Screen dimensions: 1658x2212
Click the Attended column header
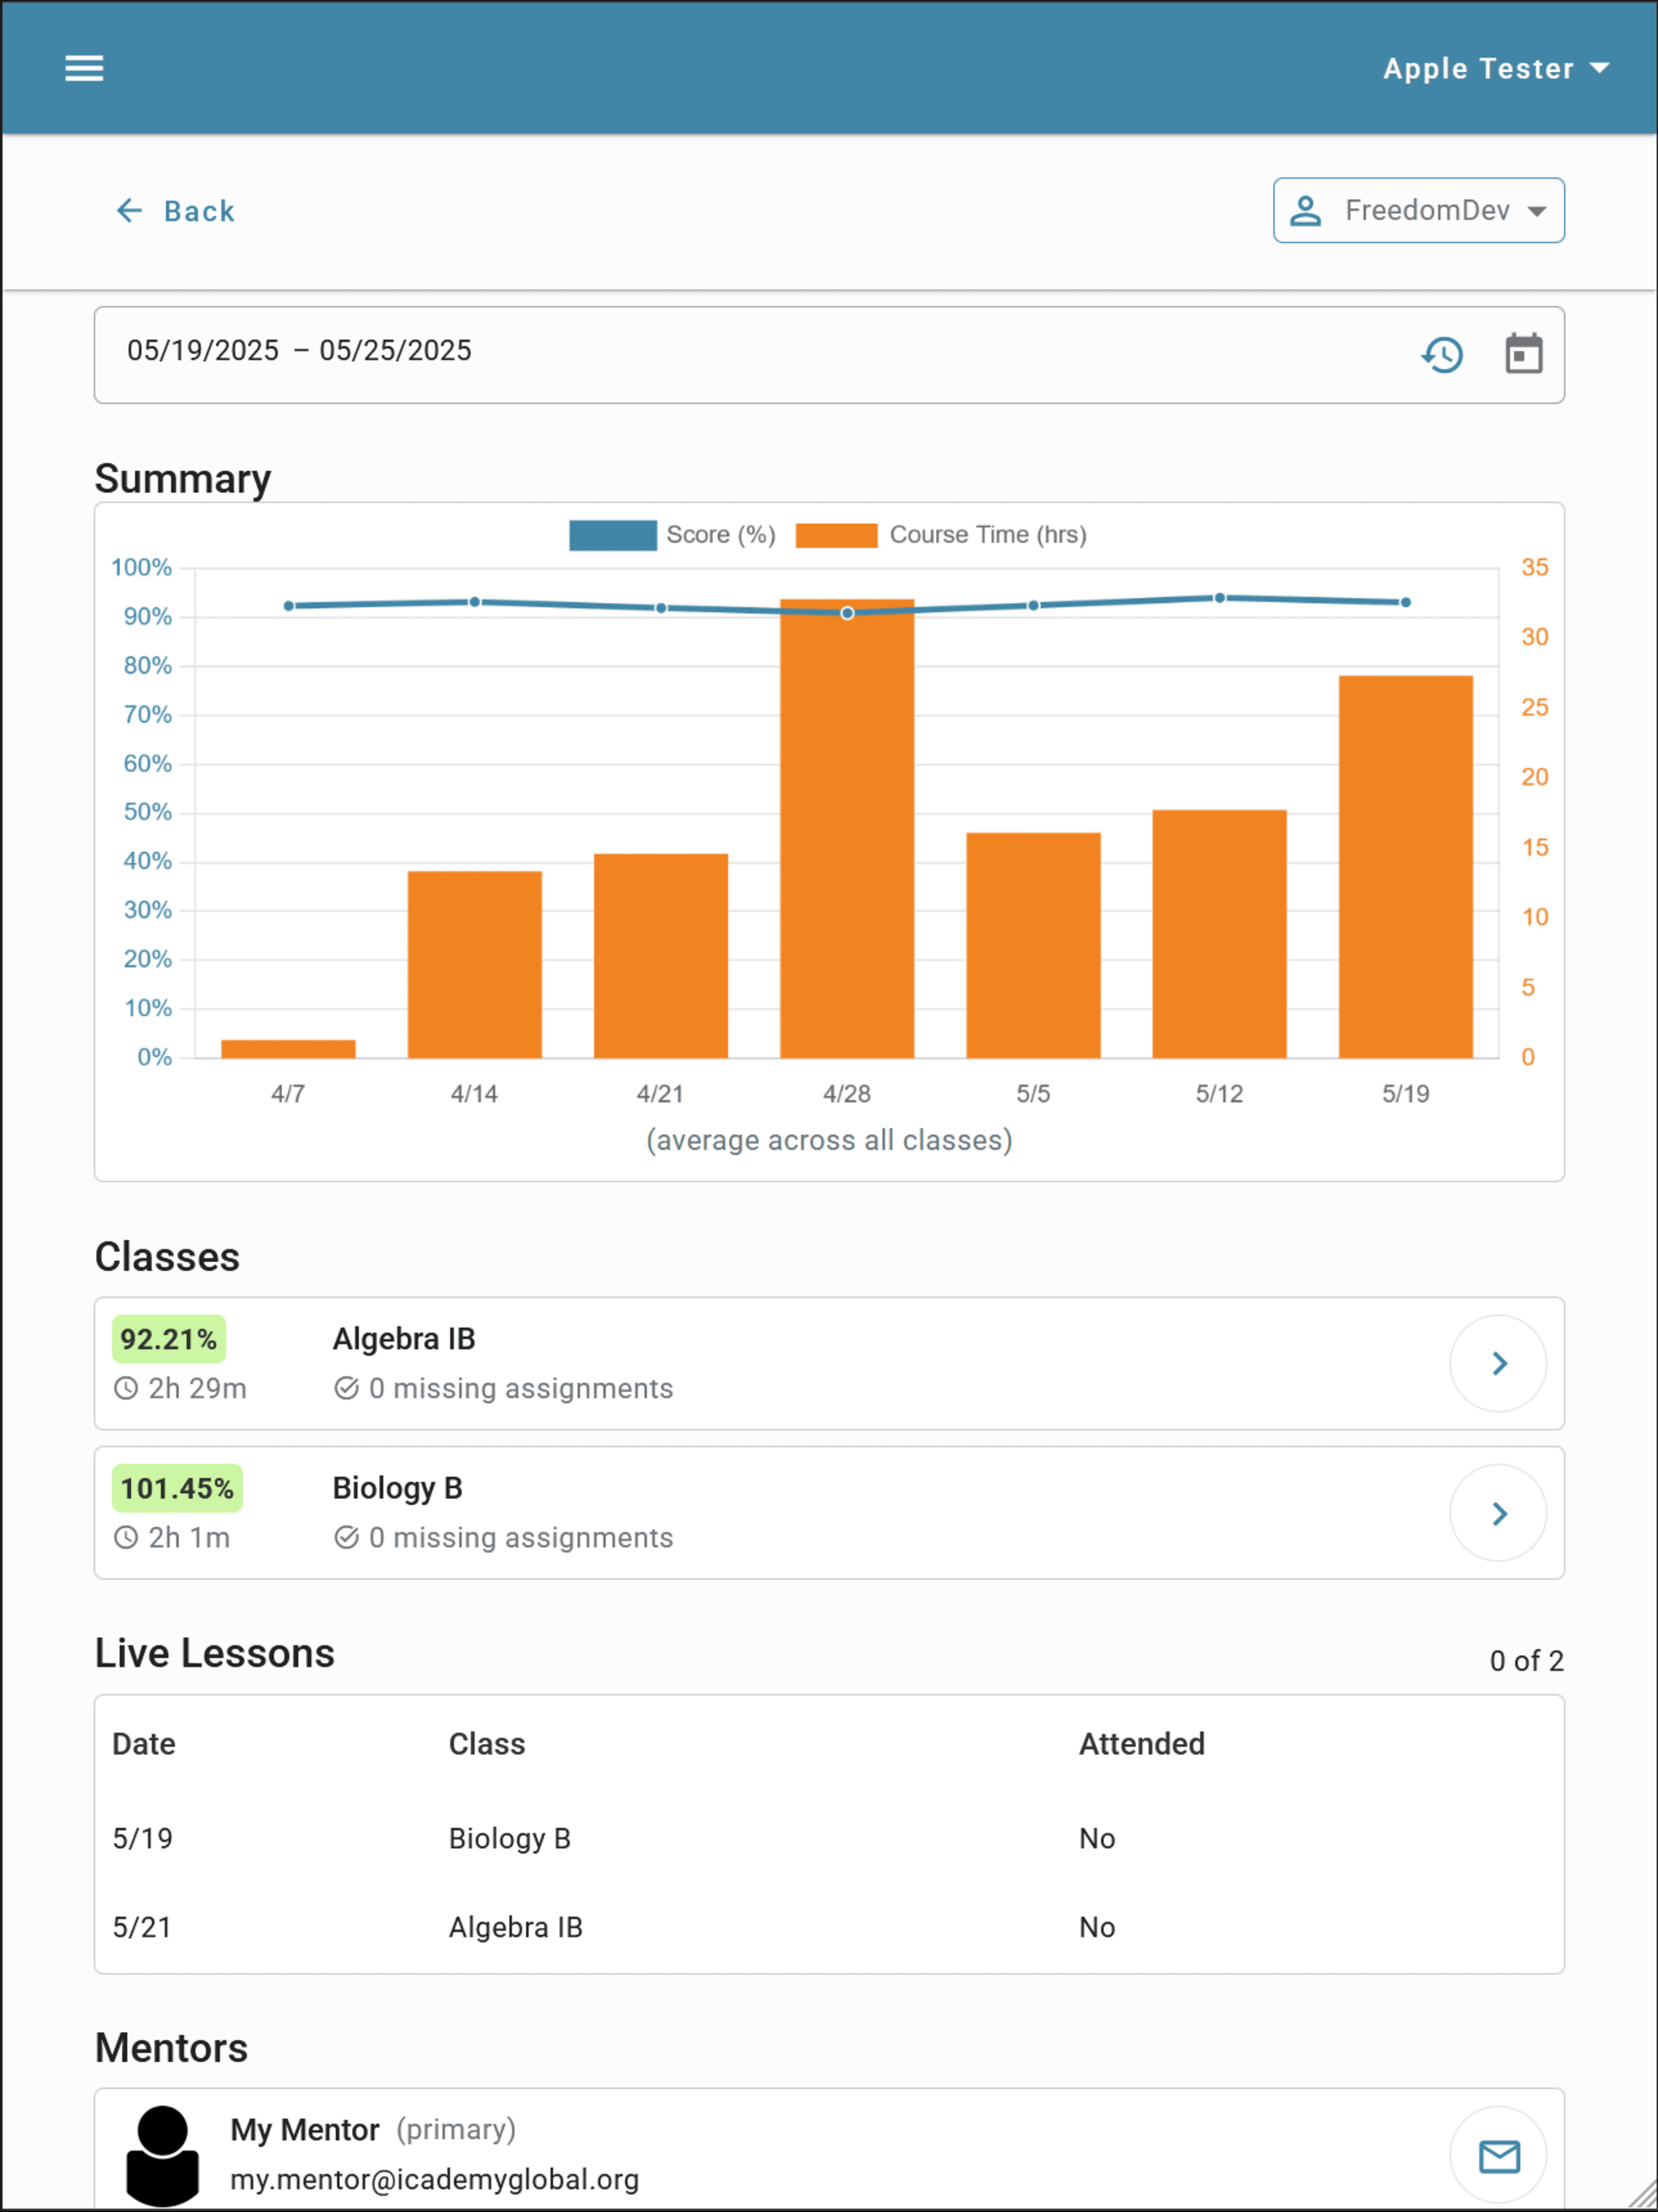1141,1744
